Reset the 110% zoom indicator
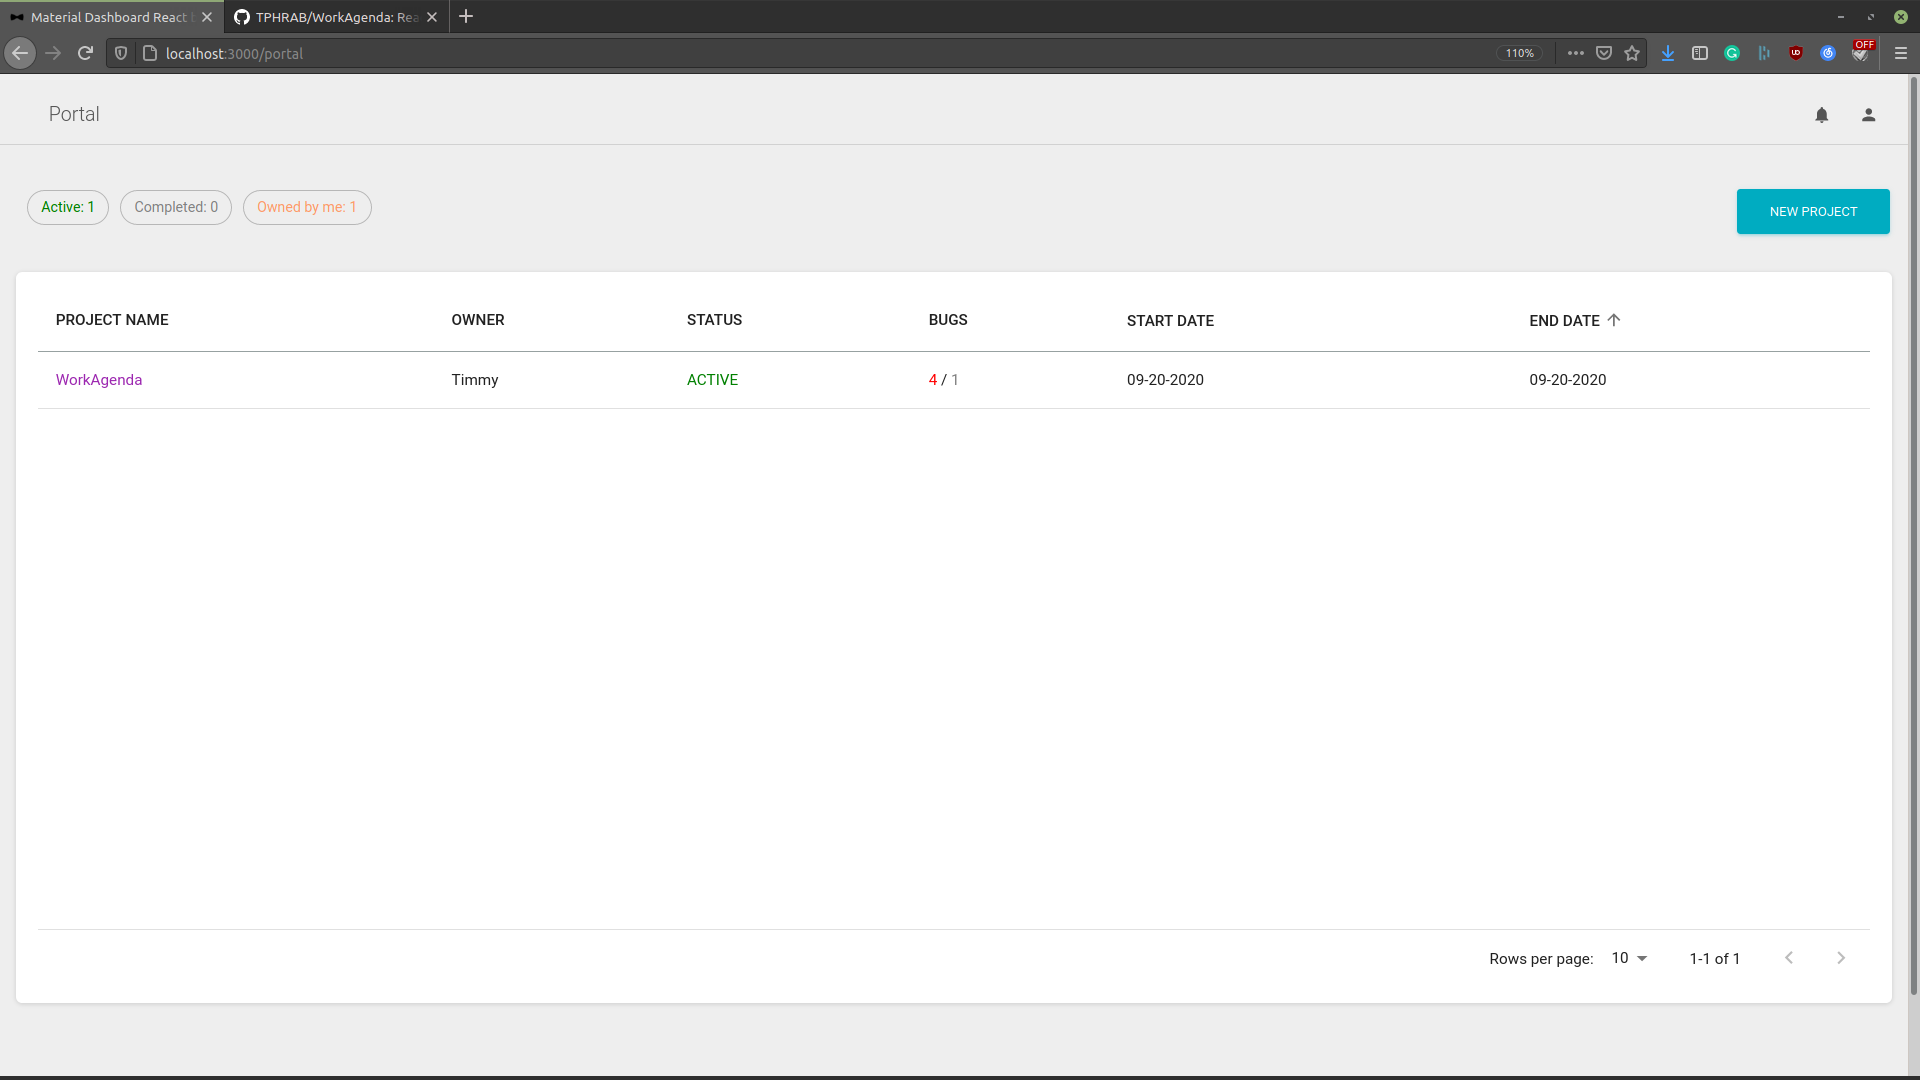This screenshot has width=1920, height=1080. [1520, 53]
